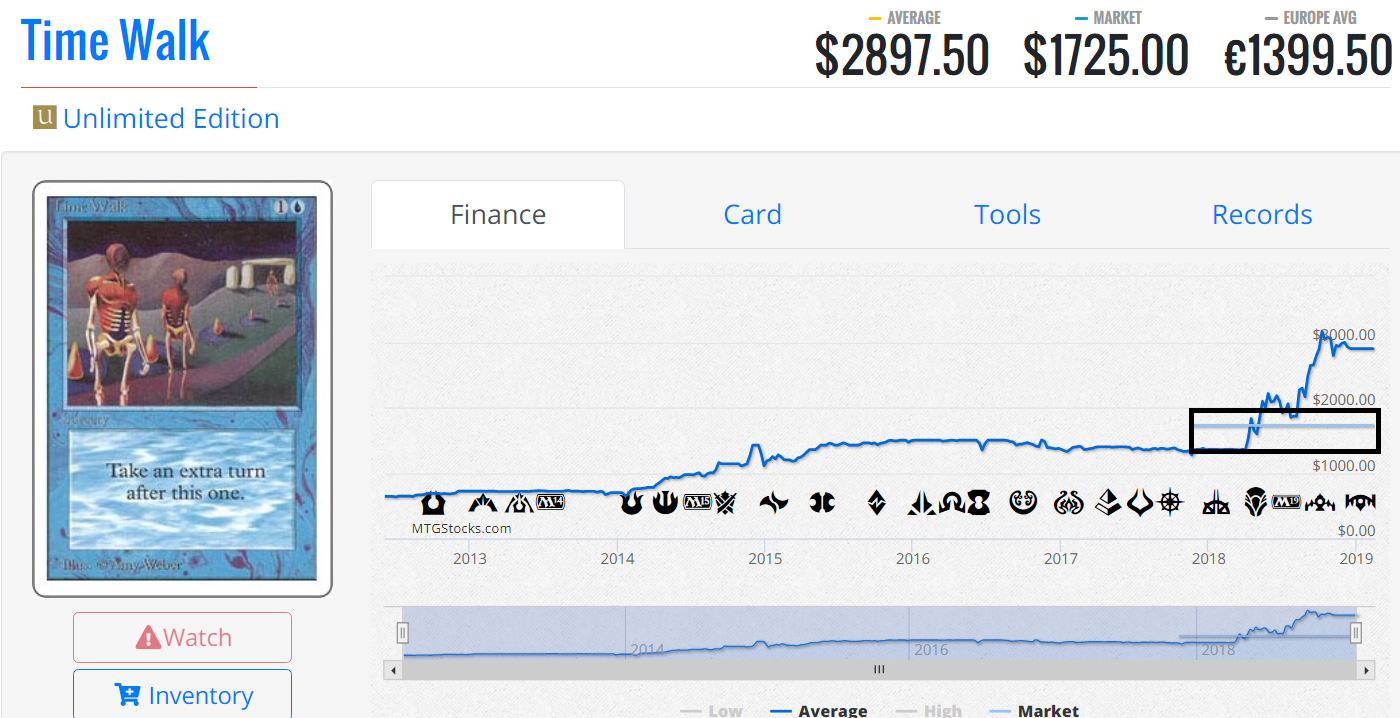Click the right range handle of chart navigator
The image size is (1400, 718).
pyautogui.click(x=1356, y=632)
